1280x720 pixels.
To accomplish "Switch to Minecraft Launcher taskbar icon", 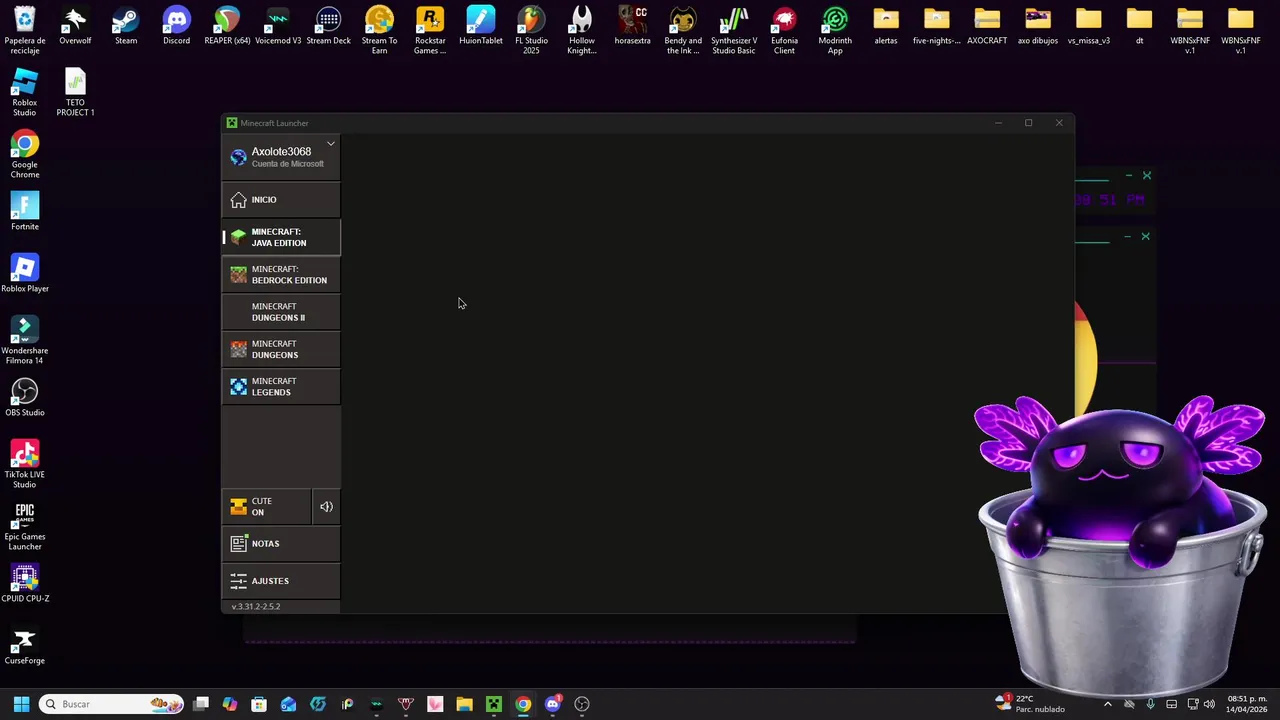I will [x=494, y=704].
